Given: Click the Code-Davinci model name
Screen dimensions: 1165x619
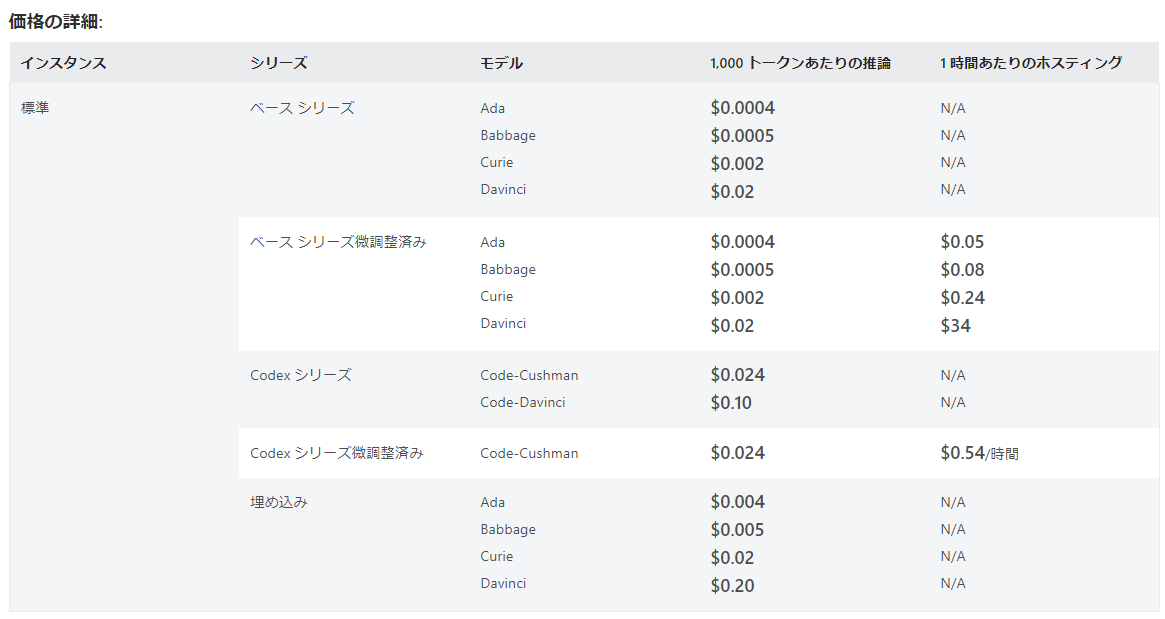Looking at the screenshot, I should coord(522,402).
